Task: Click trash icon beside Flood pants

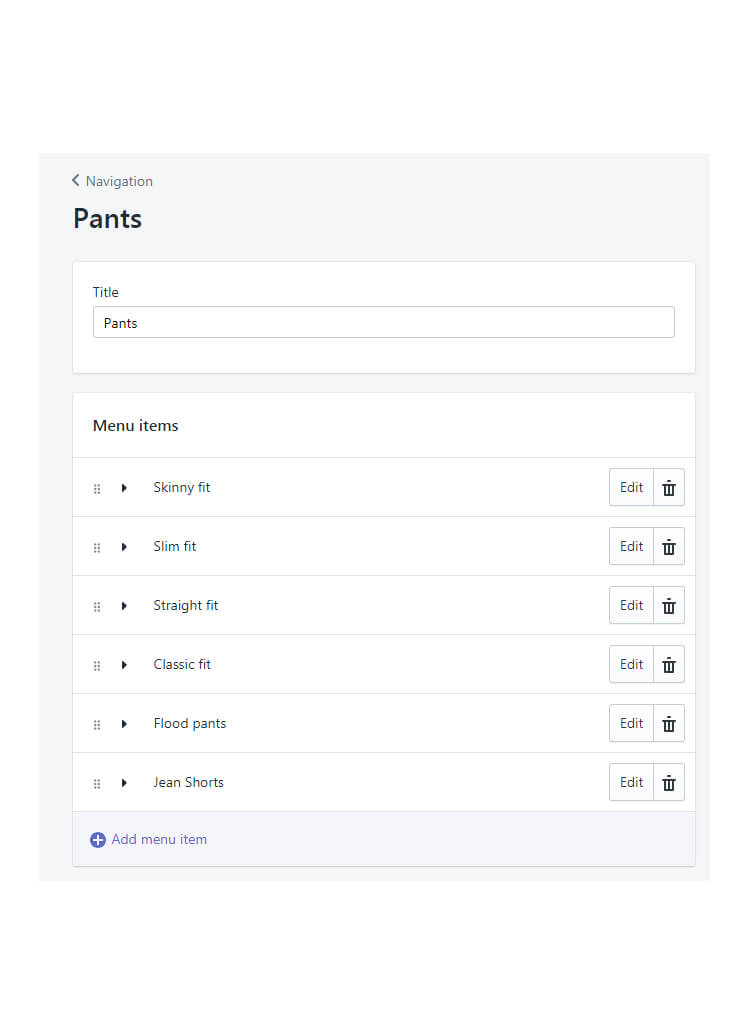Action: tap(669, 723)
